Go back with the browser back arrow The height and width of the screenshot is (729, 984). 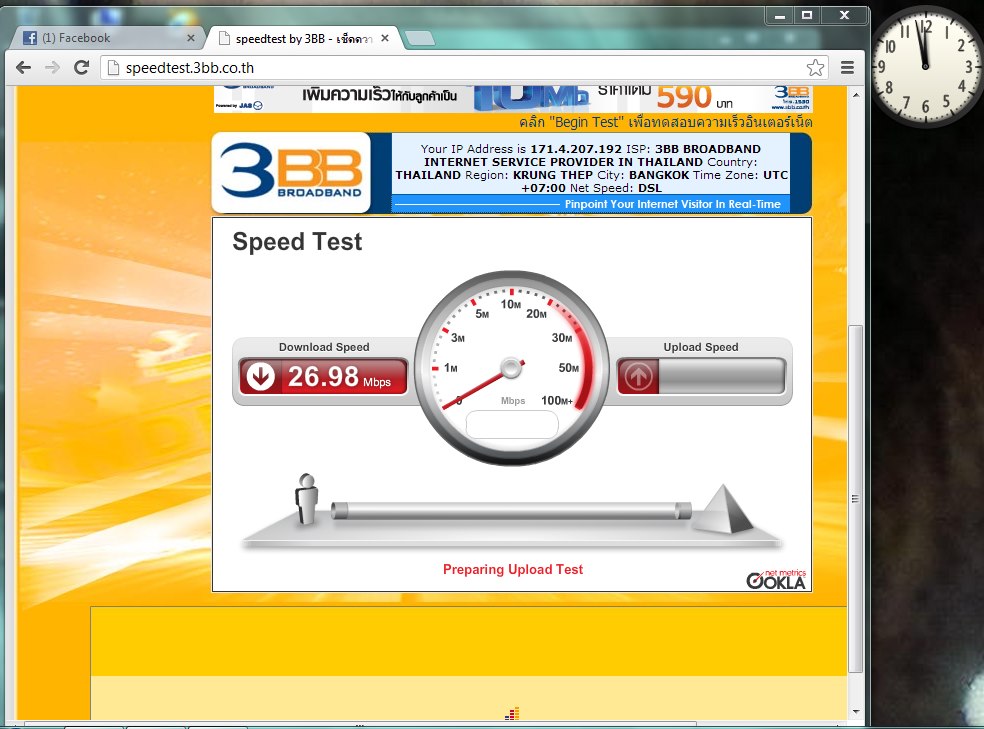pyautogui.click(x=24, y=68)
